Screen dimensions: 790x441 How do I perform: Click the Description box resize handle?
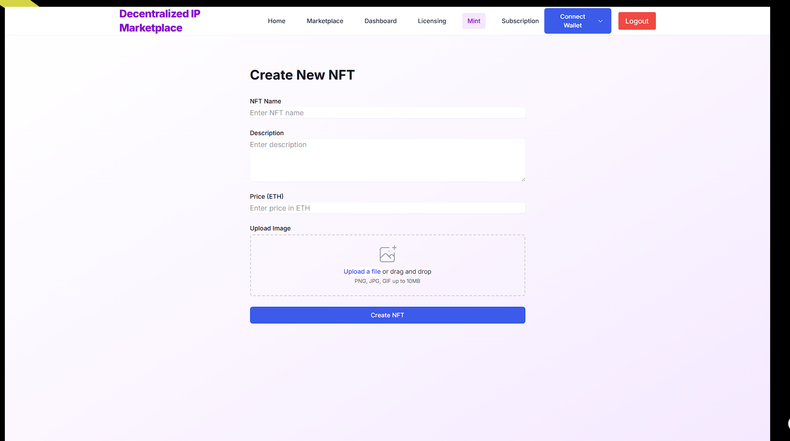pyautogui.click(x=522, y=179)
